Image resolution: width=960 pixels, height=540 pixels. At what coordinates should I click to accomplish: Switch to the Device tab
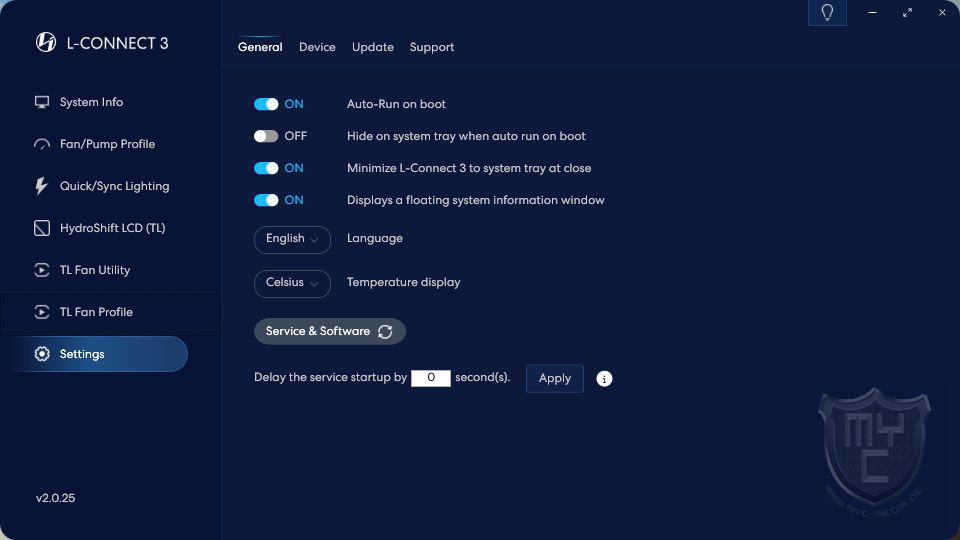click(317, 47)
